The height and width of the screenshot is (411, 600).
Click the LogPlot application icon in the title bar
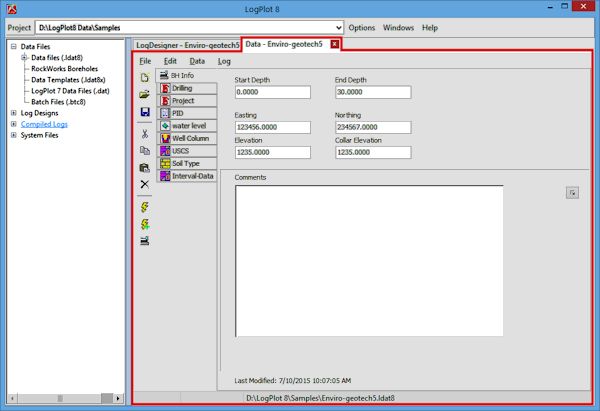12,8
